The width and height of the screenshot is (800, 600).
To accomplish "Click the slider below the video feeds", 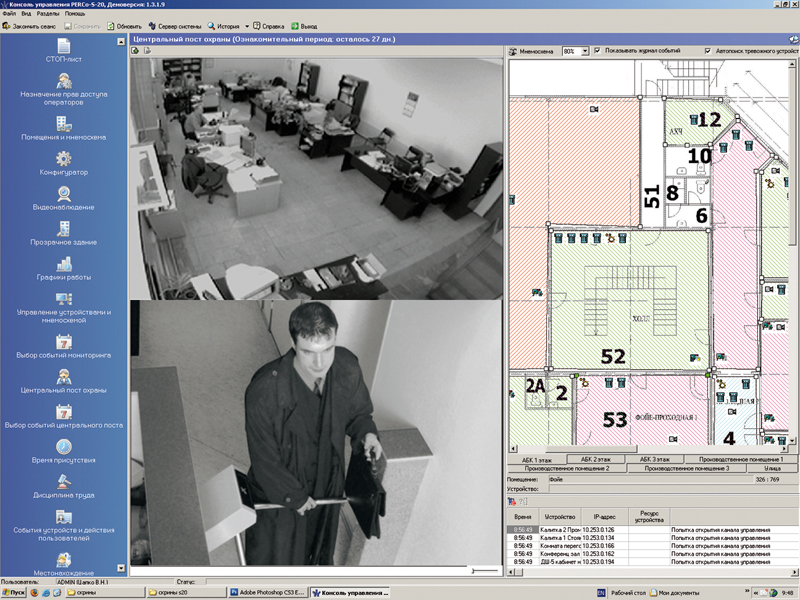I will (x=485, y=571).
